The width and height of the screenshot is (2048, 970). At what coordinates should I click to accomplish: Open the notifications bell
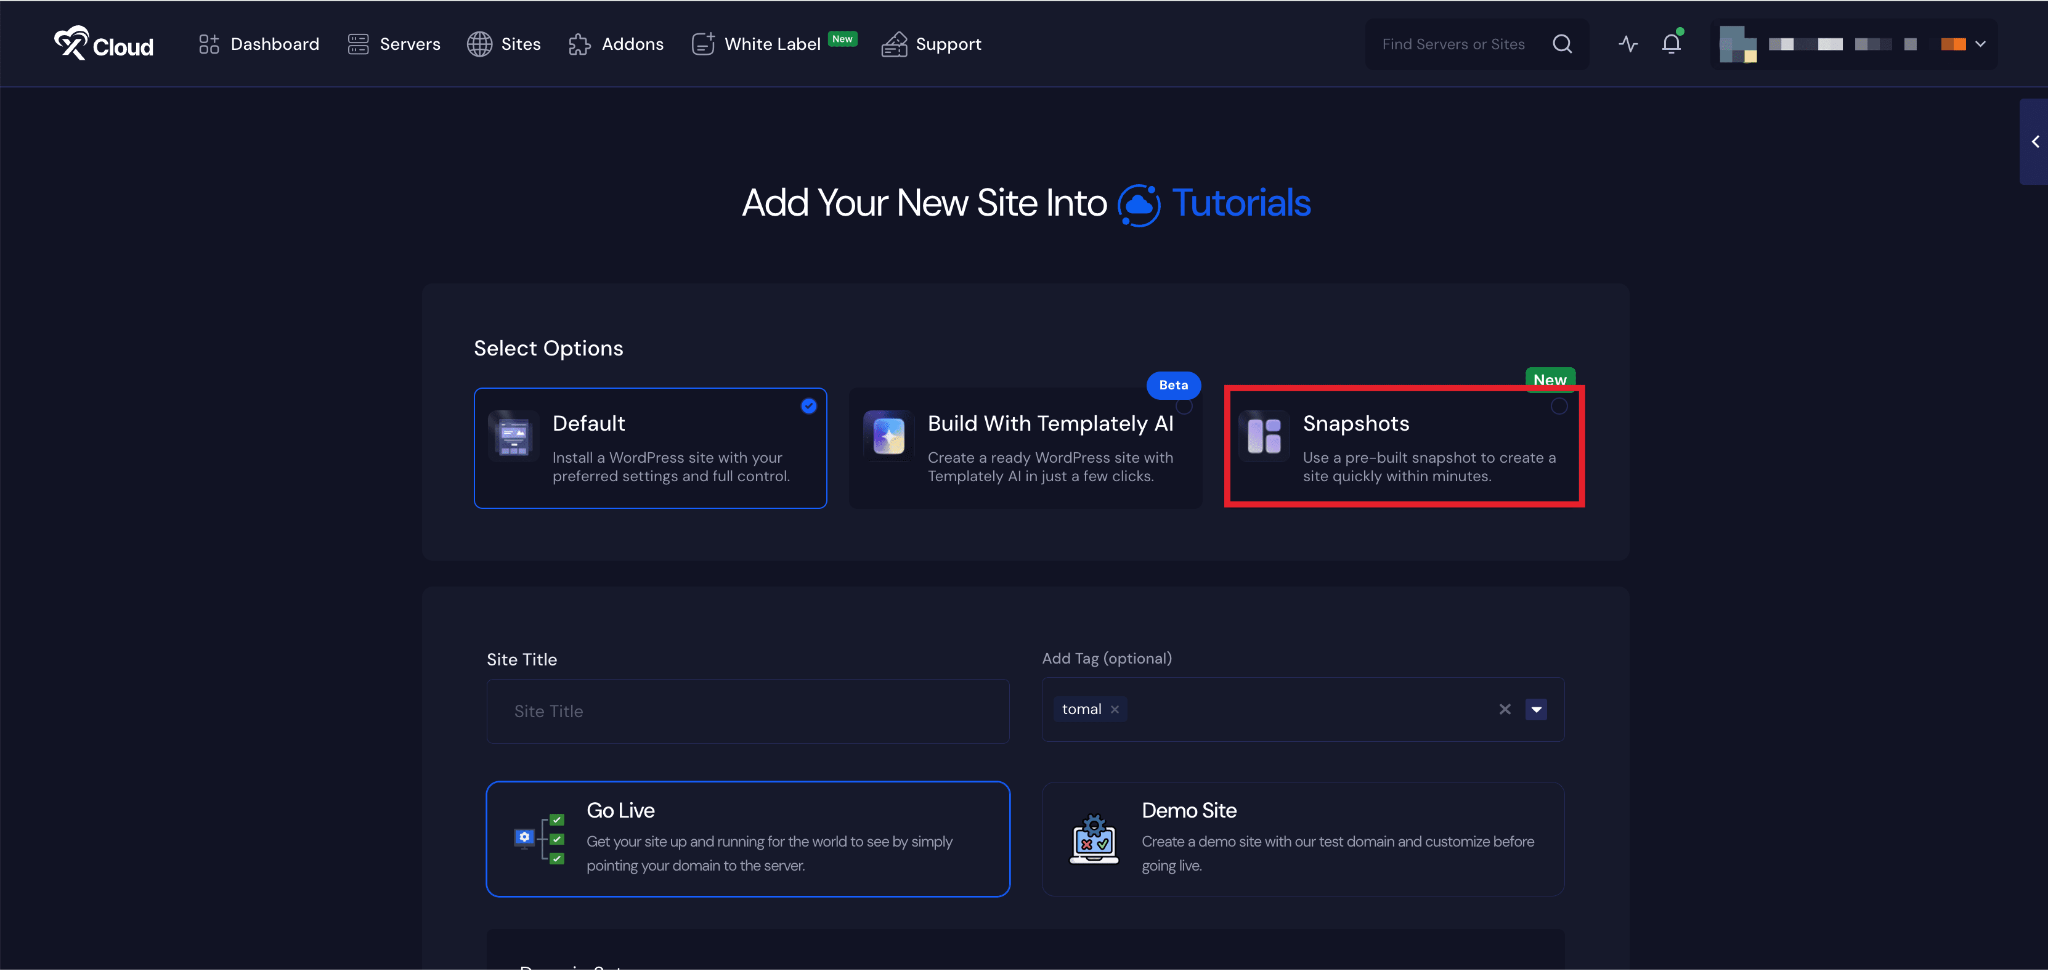coord(1671,44)
